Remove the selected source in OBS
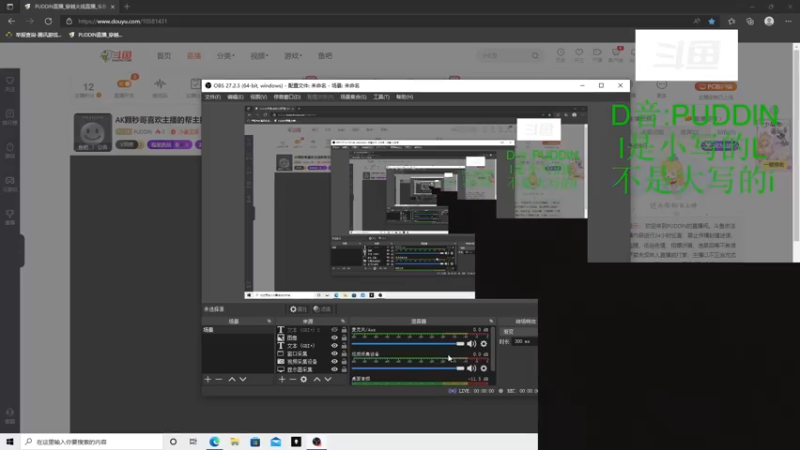Image resolution: width=800 pixels, height=450 pixels. coord(292,380)
